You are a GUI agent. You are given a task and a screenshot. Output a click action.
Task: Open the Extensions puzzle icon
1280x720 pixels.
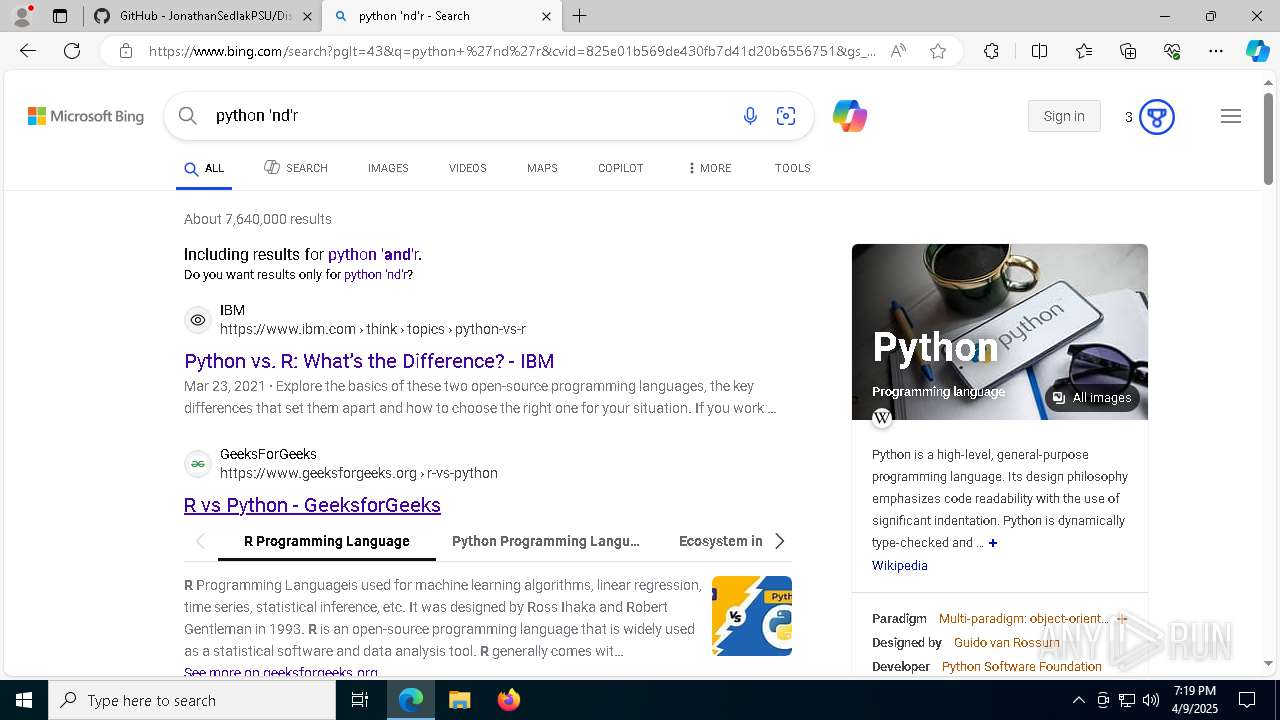[991, 51]
